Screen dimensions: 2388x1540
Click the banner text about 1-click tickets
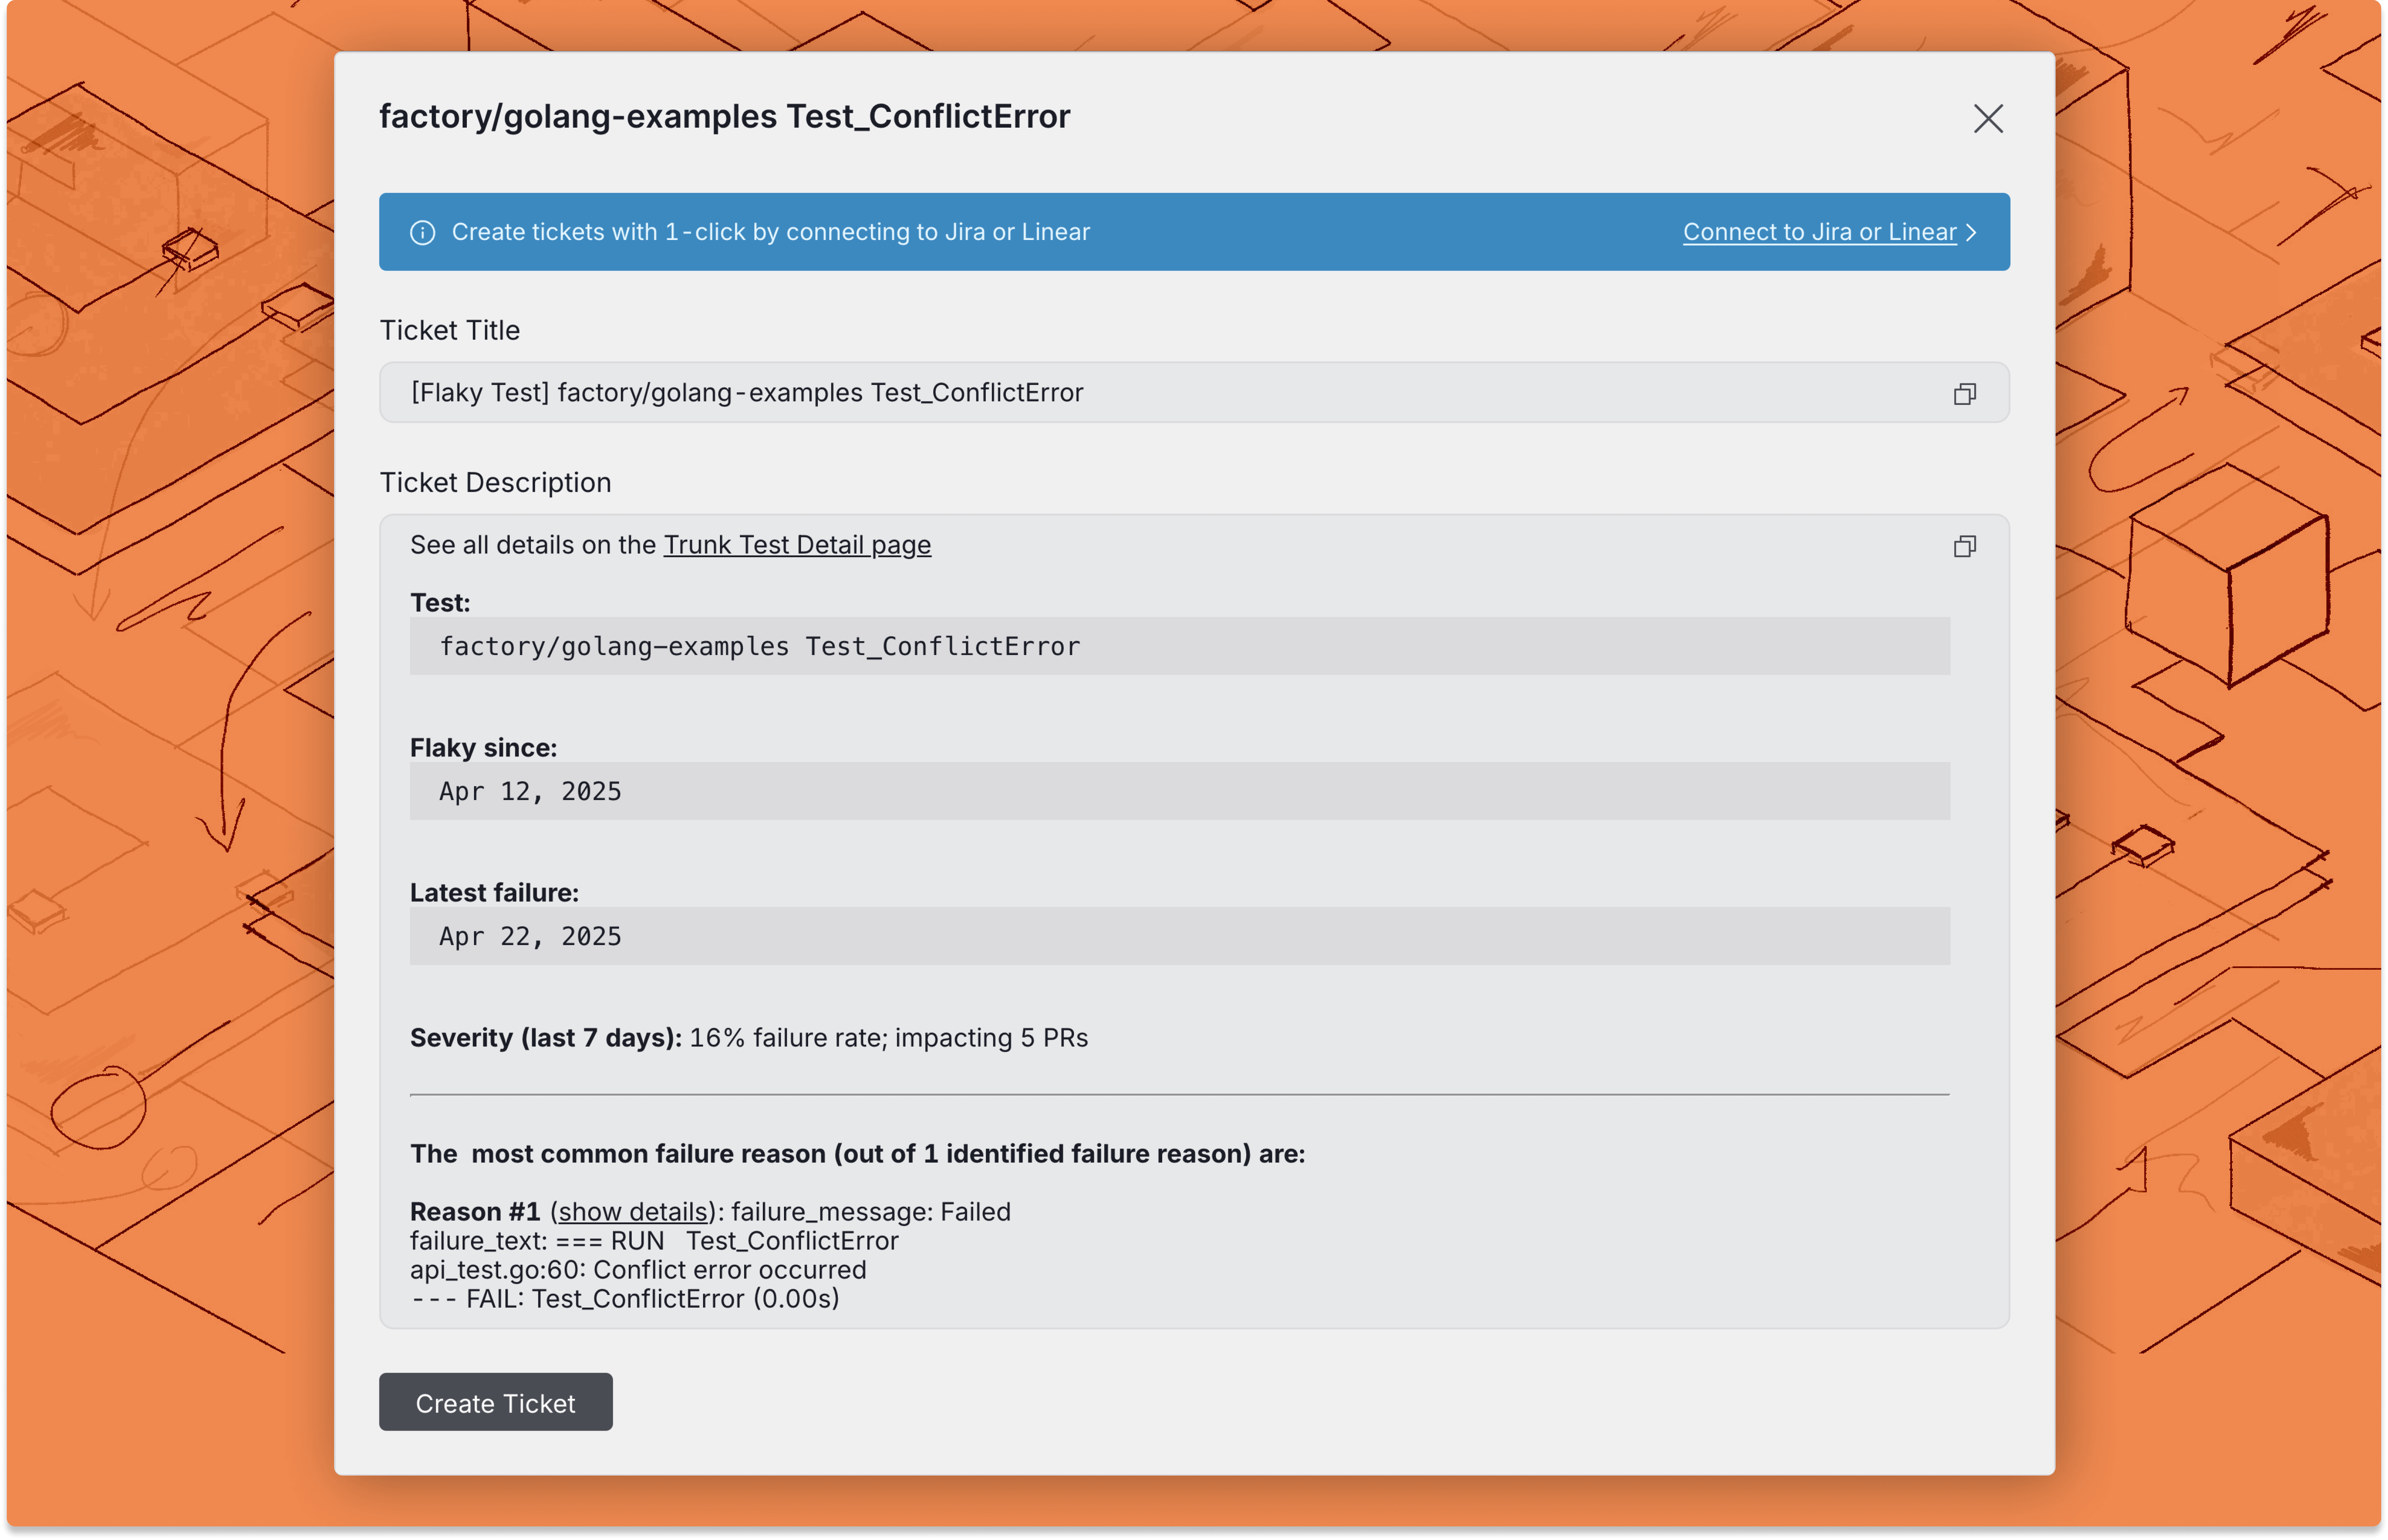(770, 232)
